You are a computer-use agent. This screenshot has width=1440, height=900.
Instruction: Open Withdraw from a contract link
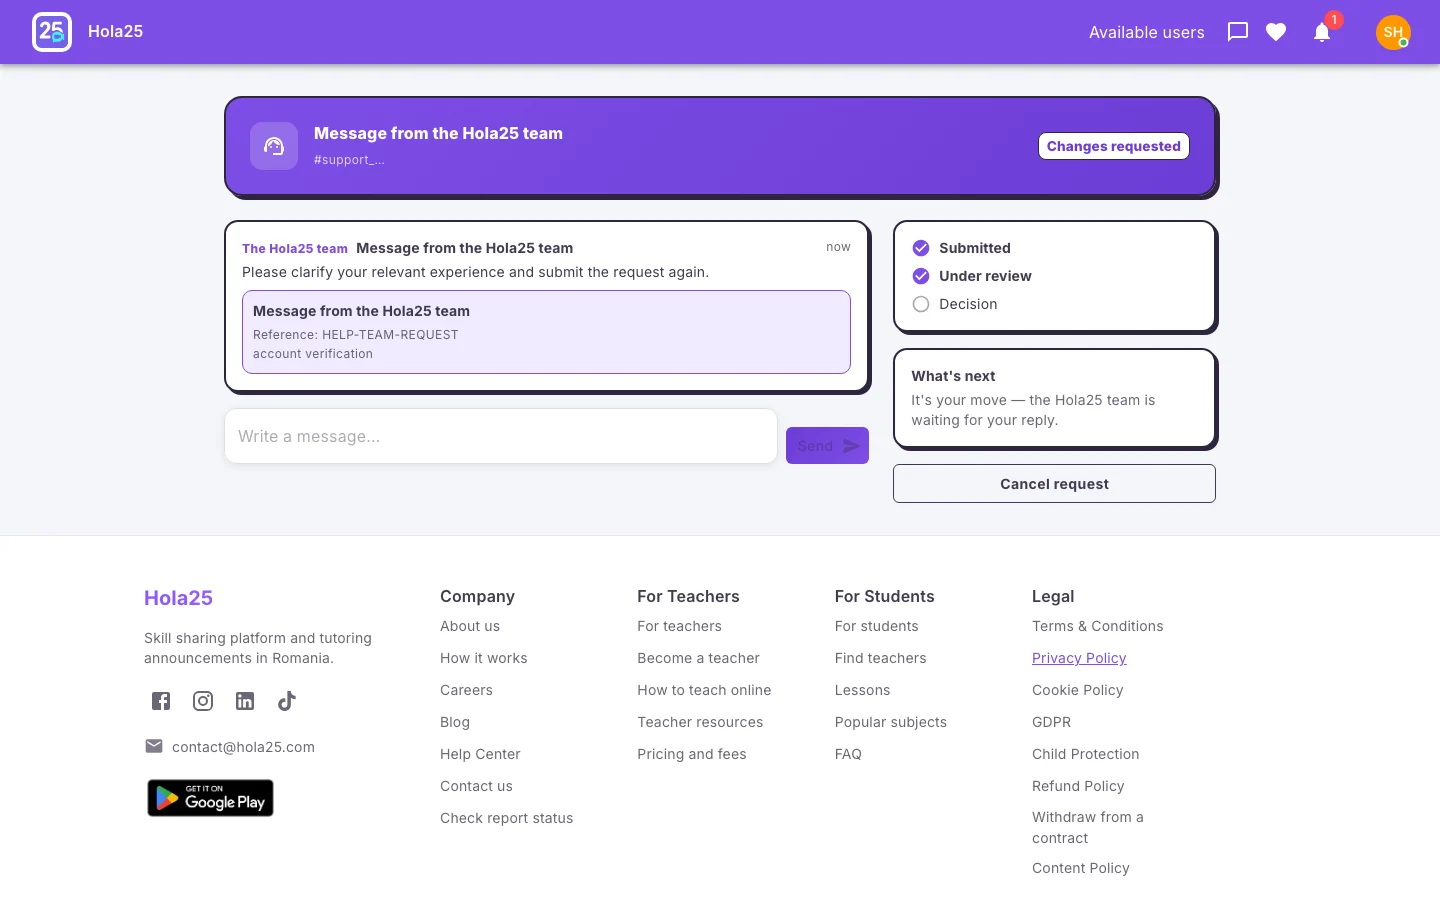click(1088, 828)
